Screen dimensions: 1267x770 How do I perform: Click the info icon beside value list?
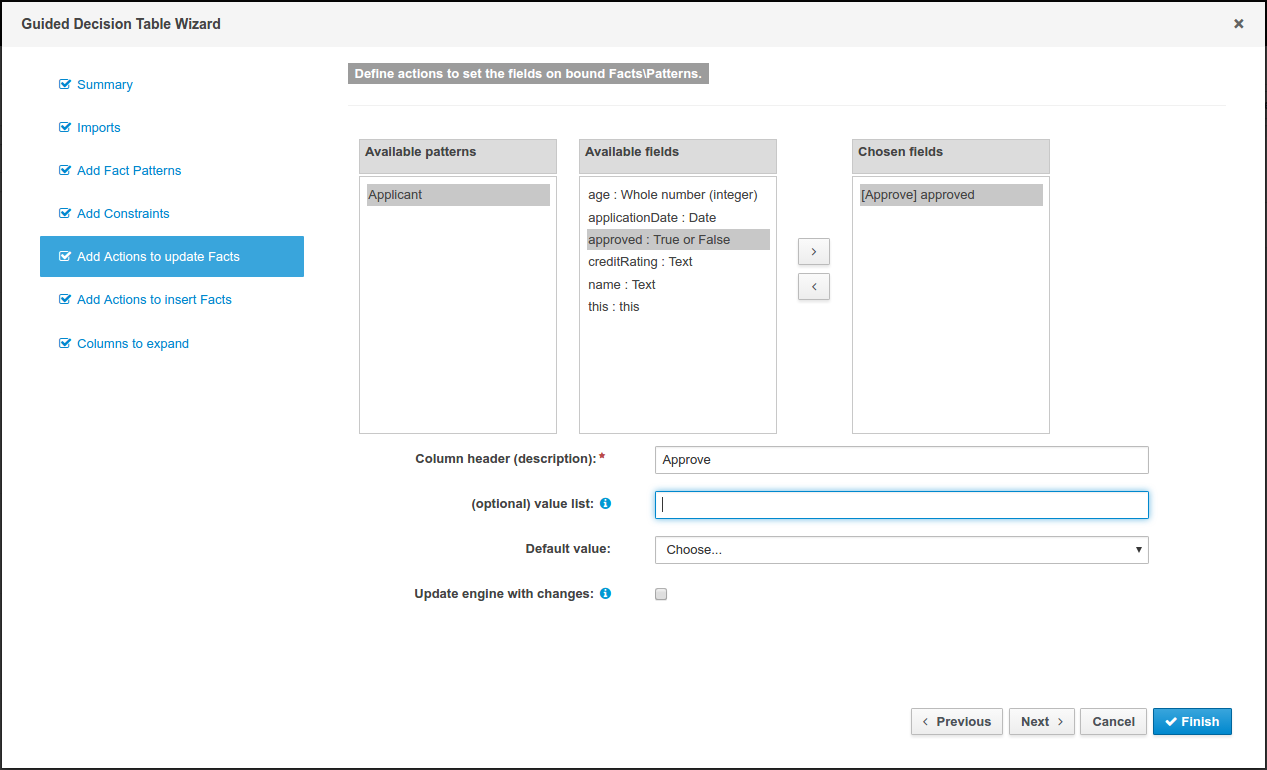pos(605,504)
